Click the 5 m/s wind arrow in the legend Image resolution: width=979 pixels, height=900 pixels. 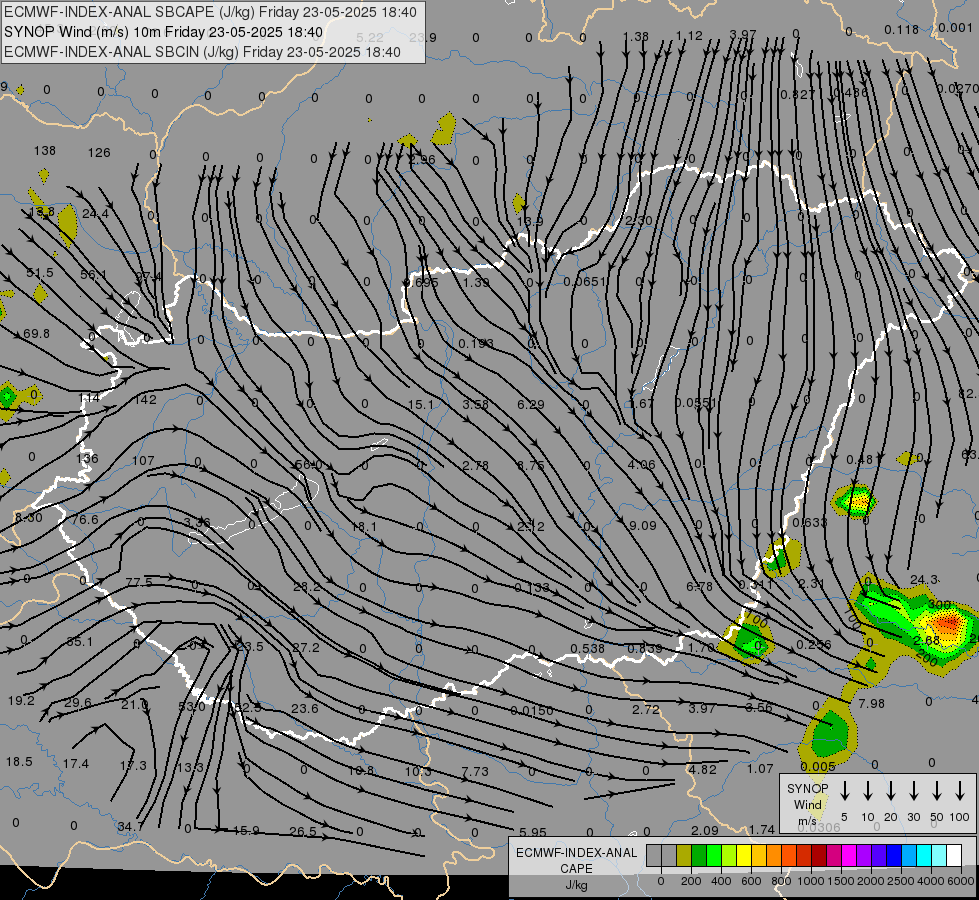845,791
